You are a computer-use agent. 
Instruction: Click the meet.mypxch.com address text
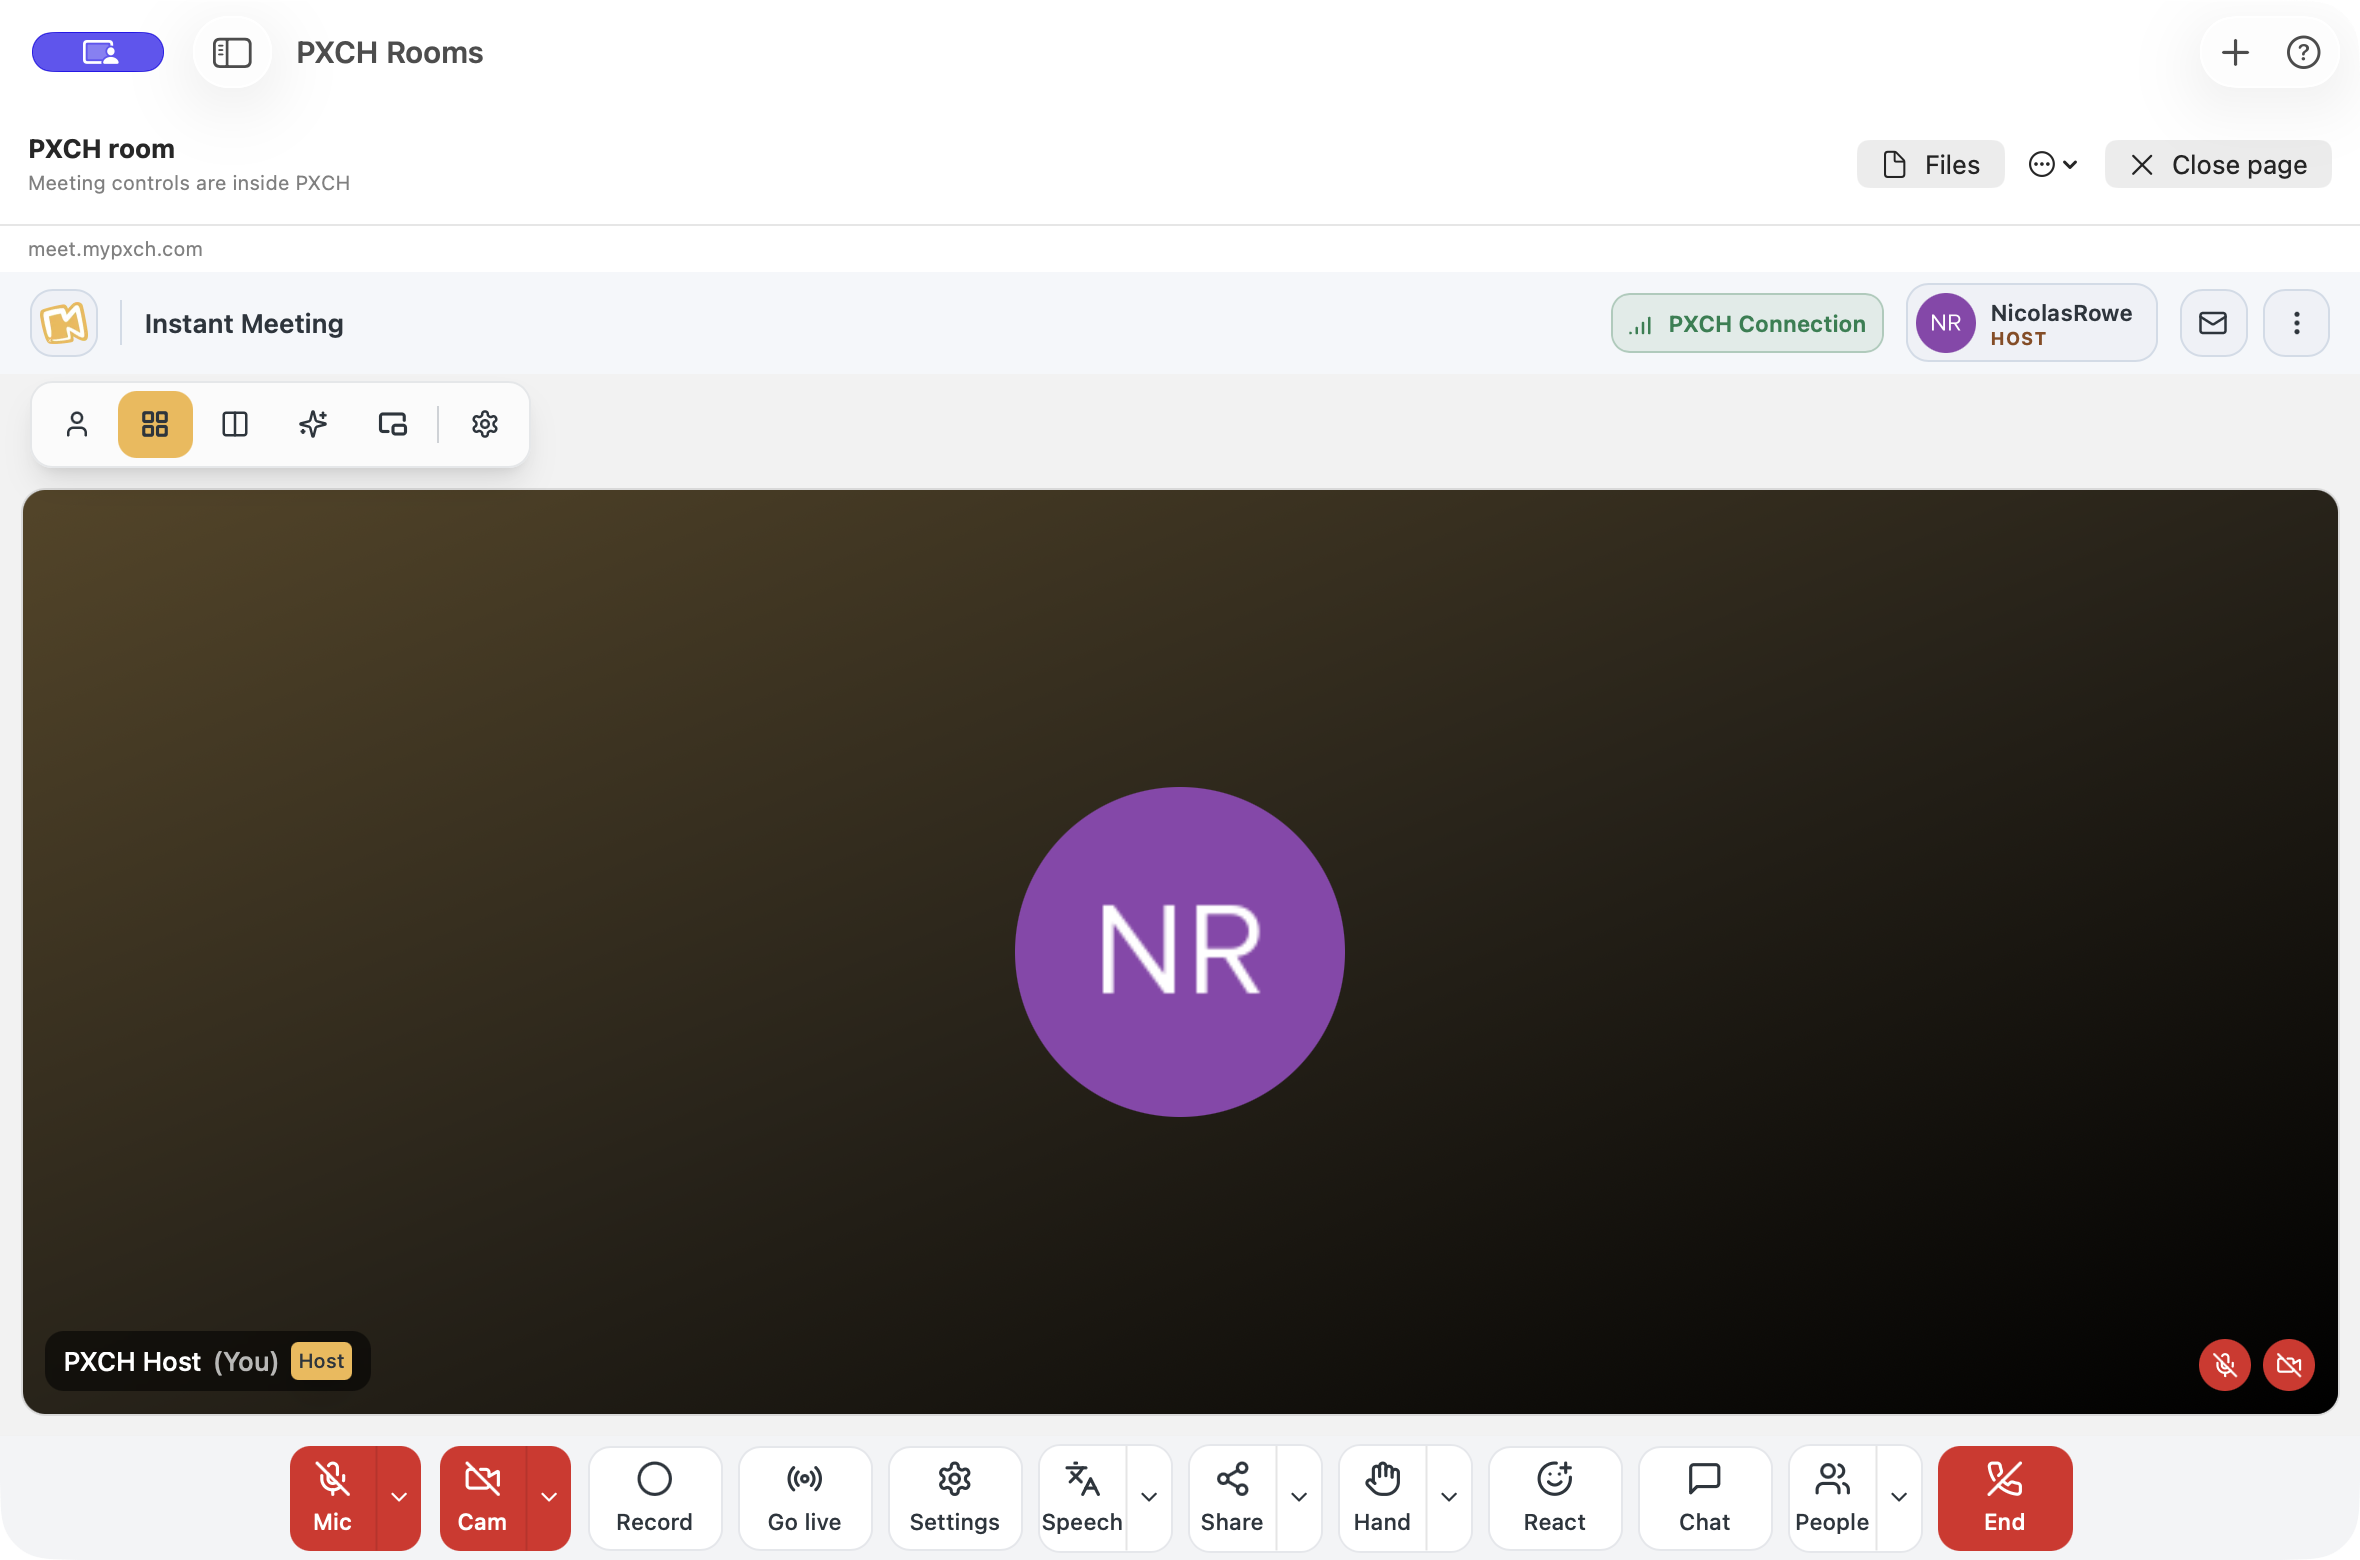click(115, 249)
